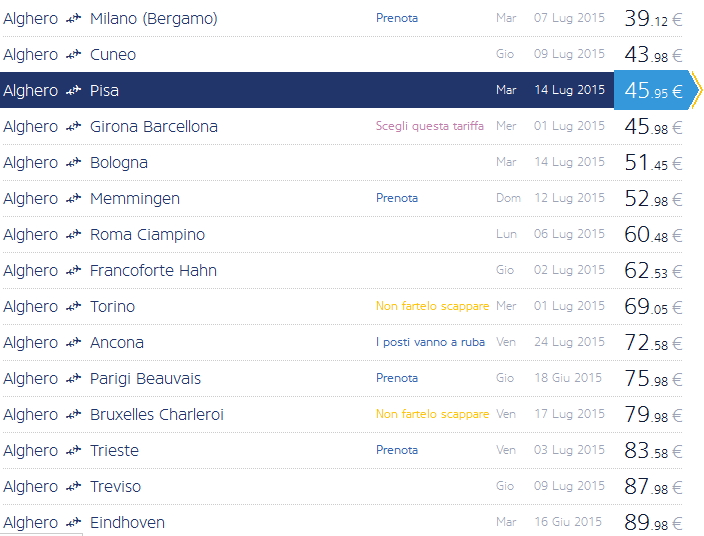Click Prenota for the Trieste flight
The width and height of the screenshot is (704, 536).
coord(397,450)
